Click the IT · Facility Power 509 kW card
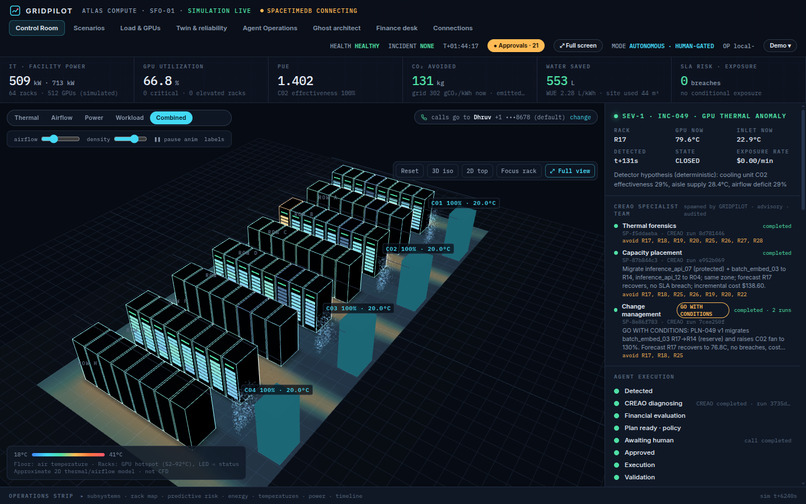 click(x=67, y=80)
